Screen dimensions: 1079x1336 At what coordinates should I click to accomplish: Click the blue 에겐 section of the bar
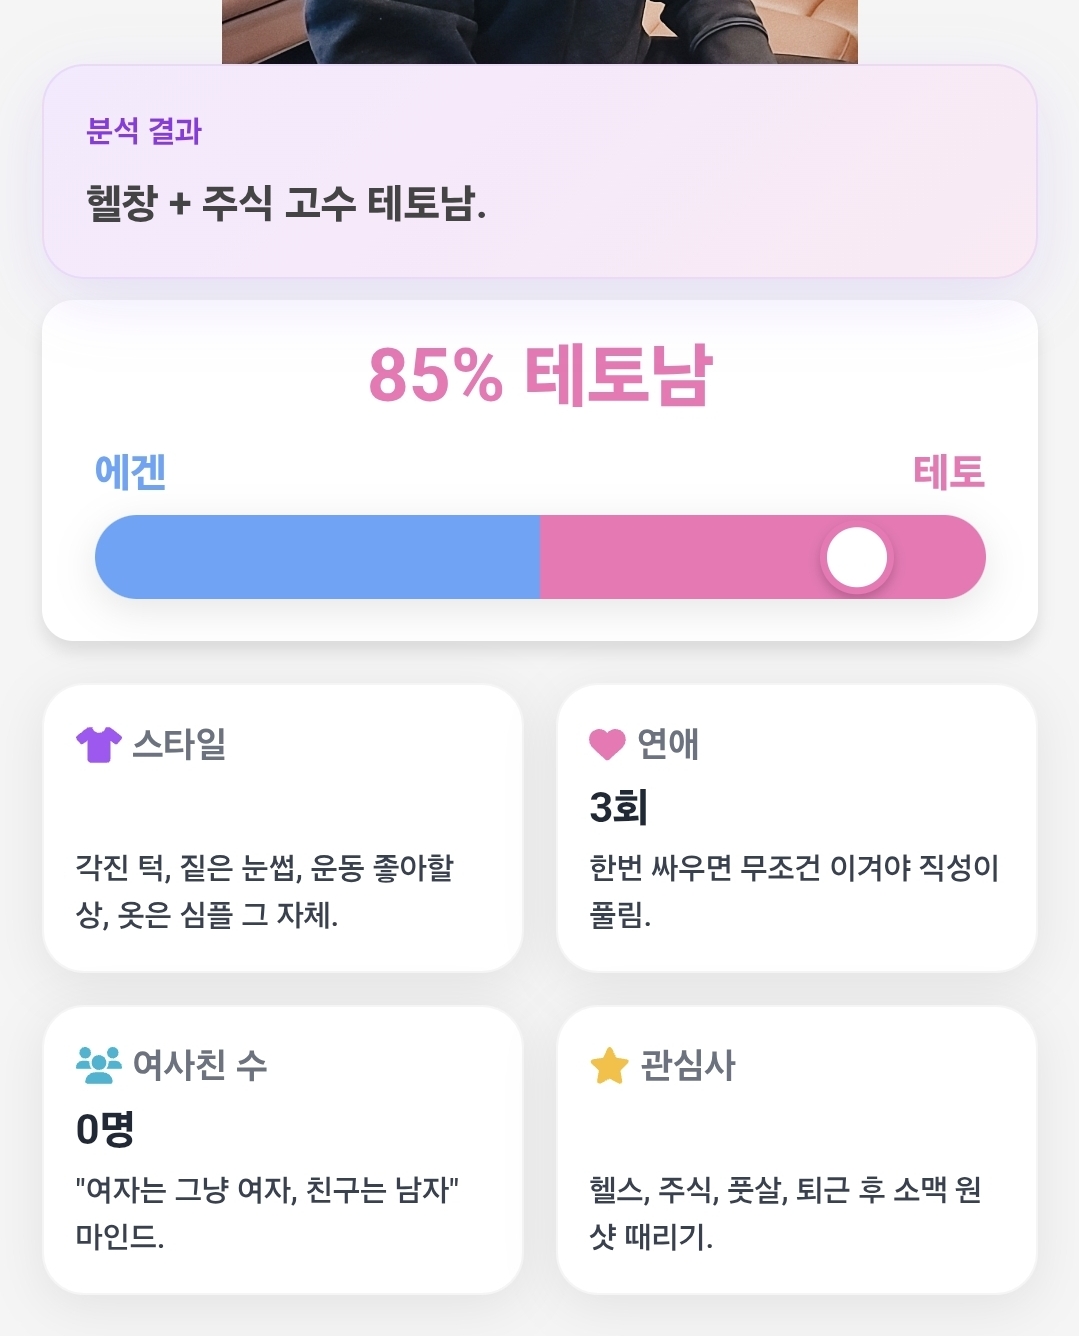tap(317, 557)
